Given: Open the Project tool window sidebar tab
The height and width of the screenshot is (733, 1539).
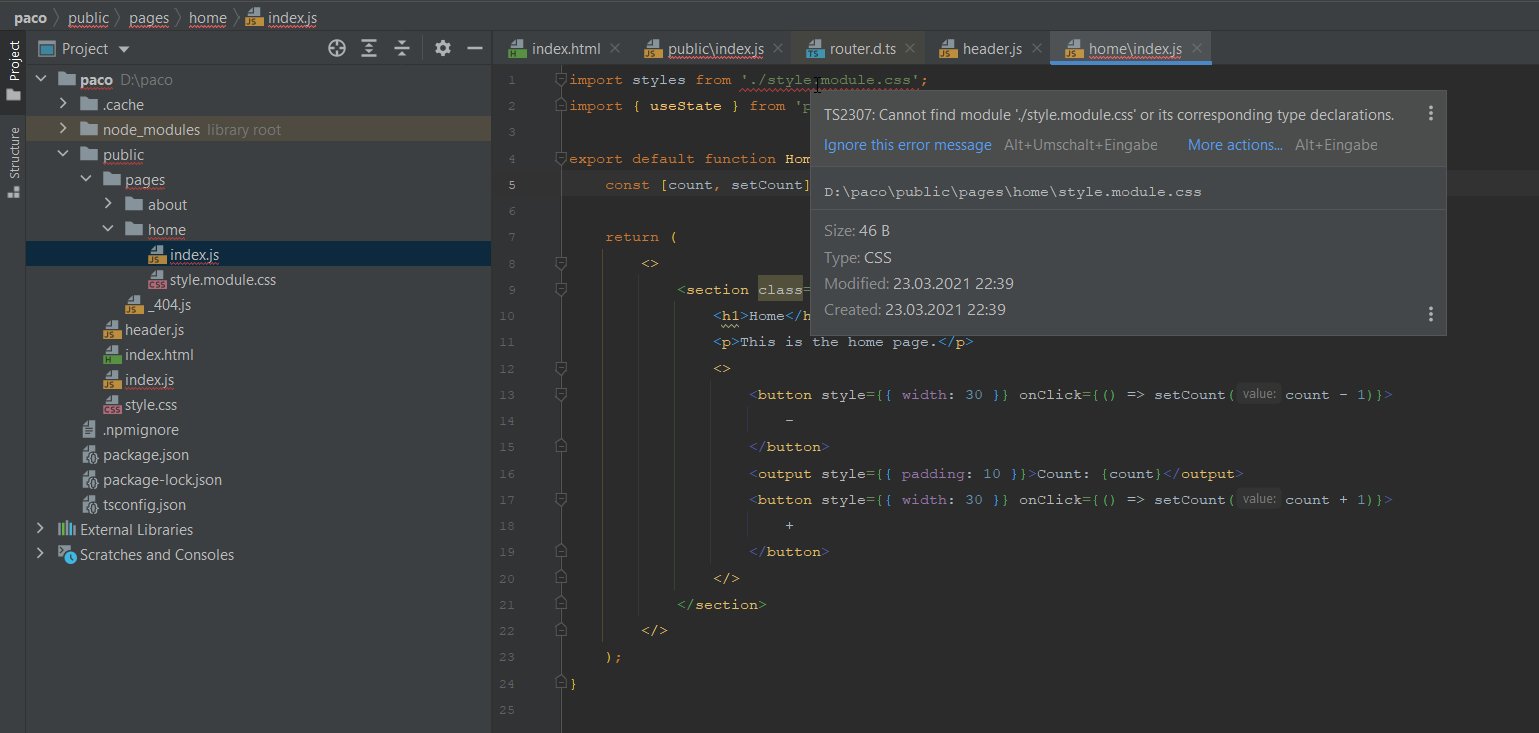Looking at the screenshot, I should [13, 61].
